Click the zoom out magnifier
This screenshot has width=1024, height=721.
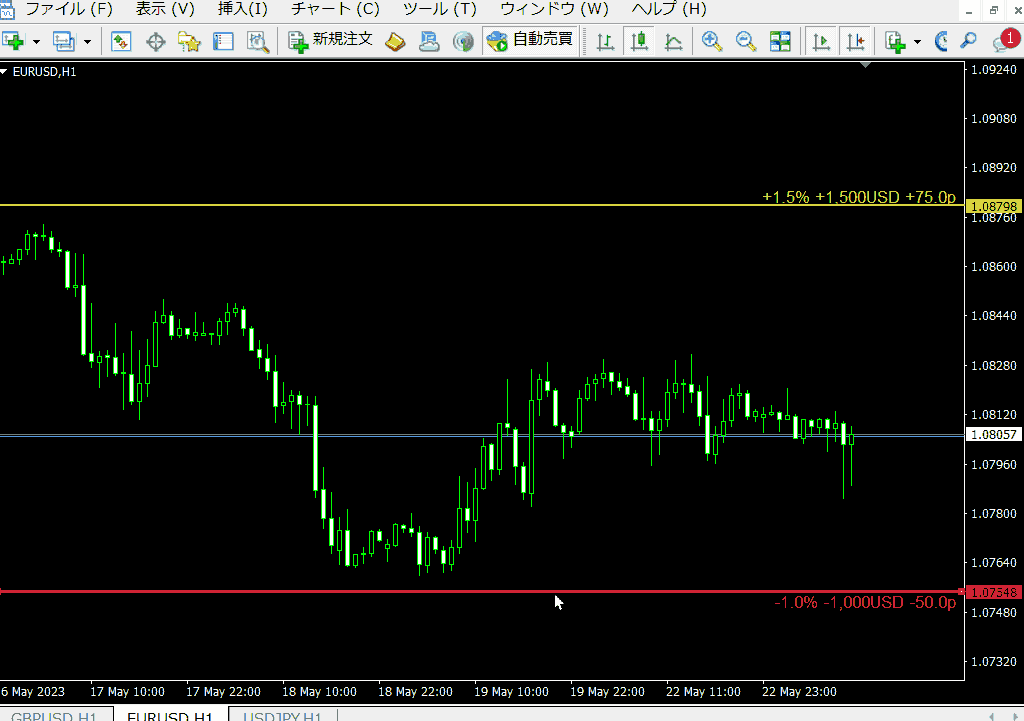[x=745, y=41]
